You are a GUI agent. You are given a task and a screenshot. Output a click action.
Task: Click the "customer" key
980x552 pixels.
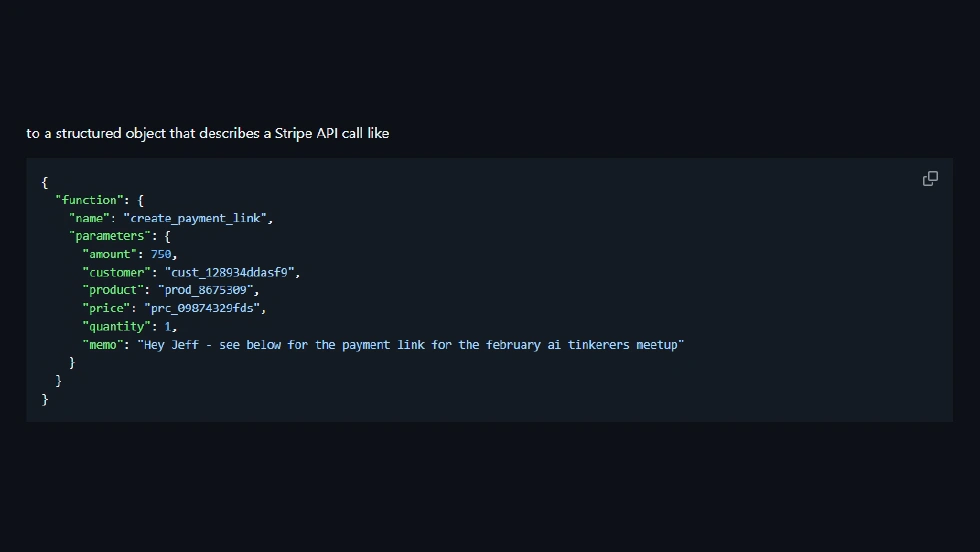(117, 272)
